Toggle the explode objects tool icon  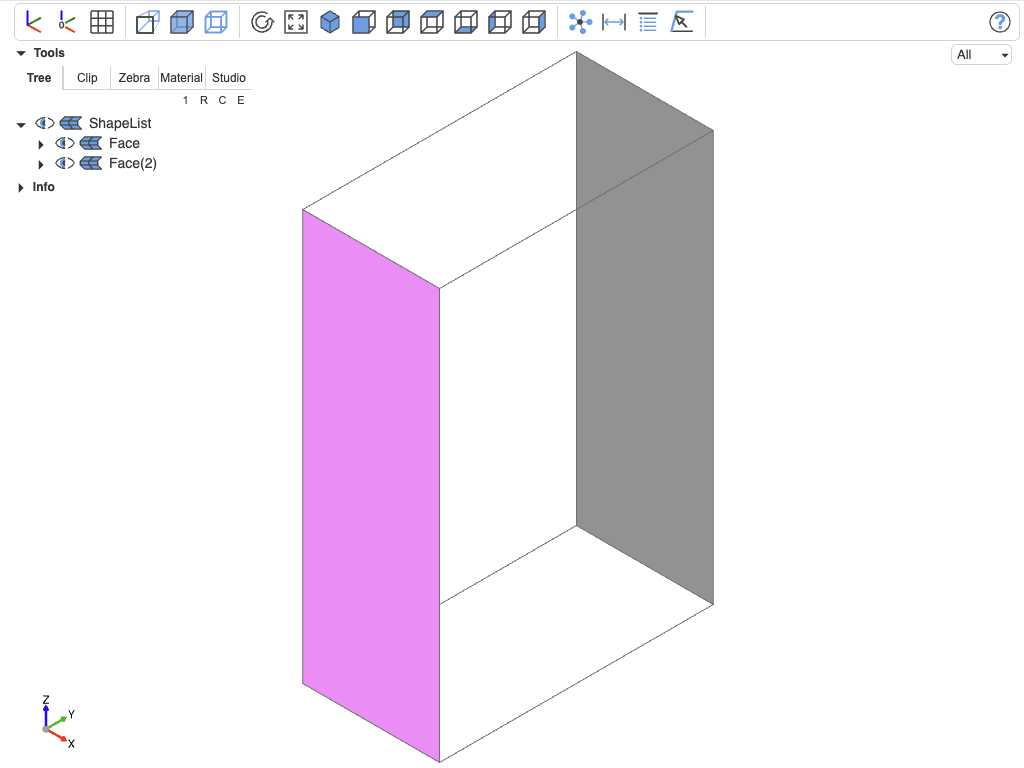click(580, 22)
